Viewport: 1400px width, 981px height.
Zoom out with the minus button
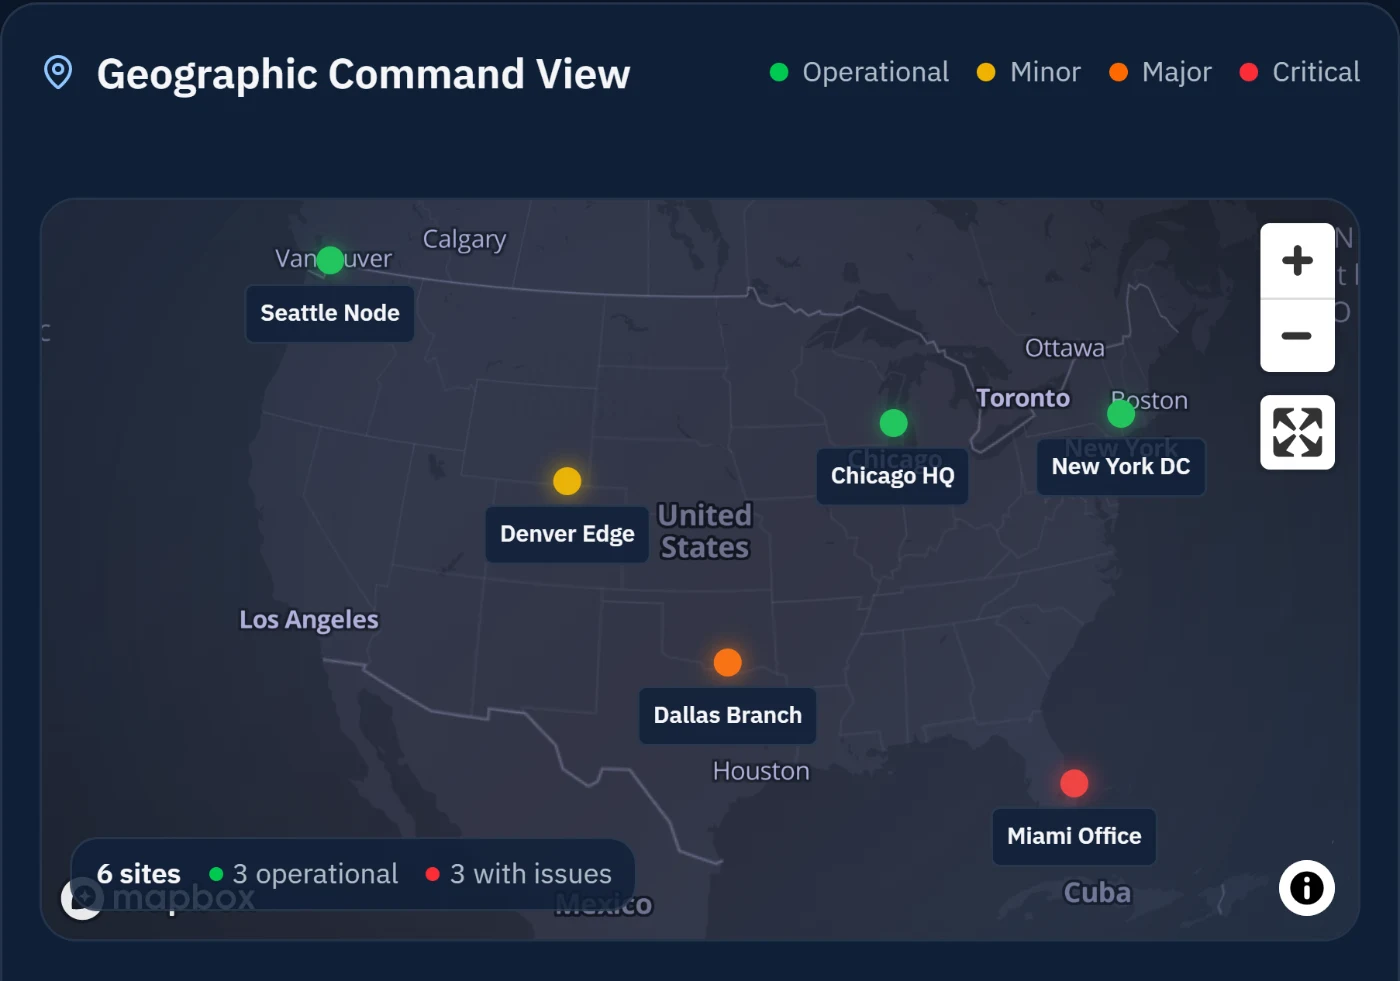(x=1297, y=336)
